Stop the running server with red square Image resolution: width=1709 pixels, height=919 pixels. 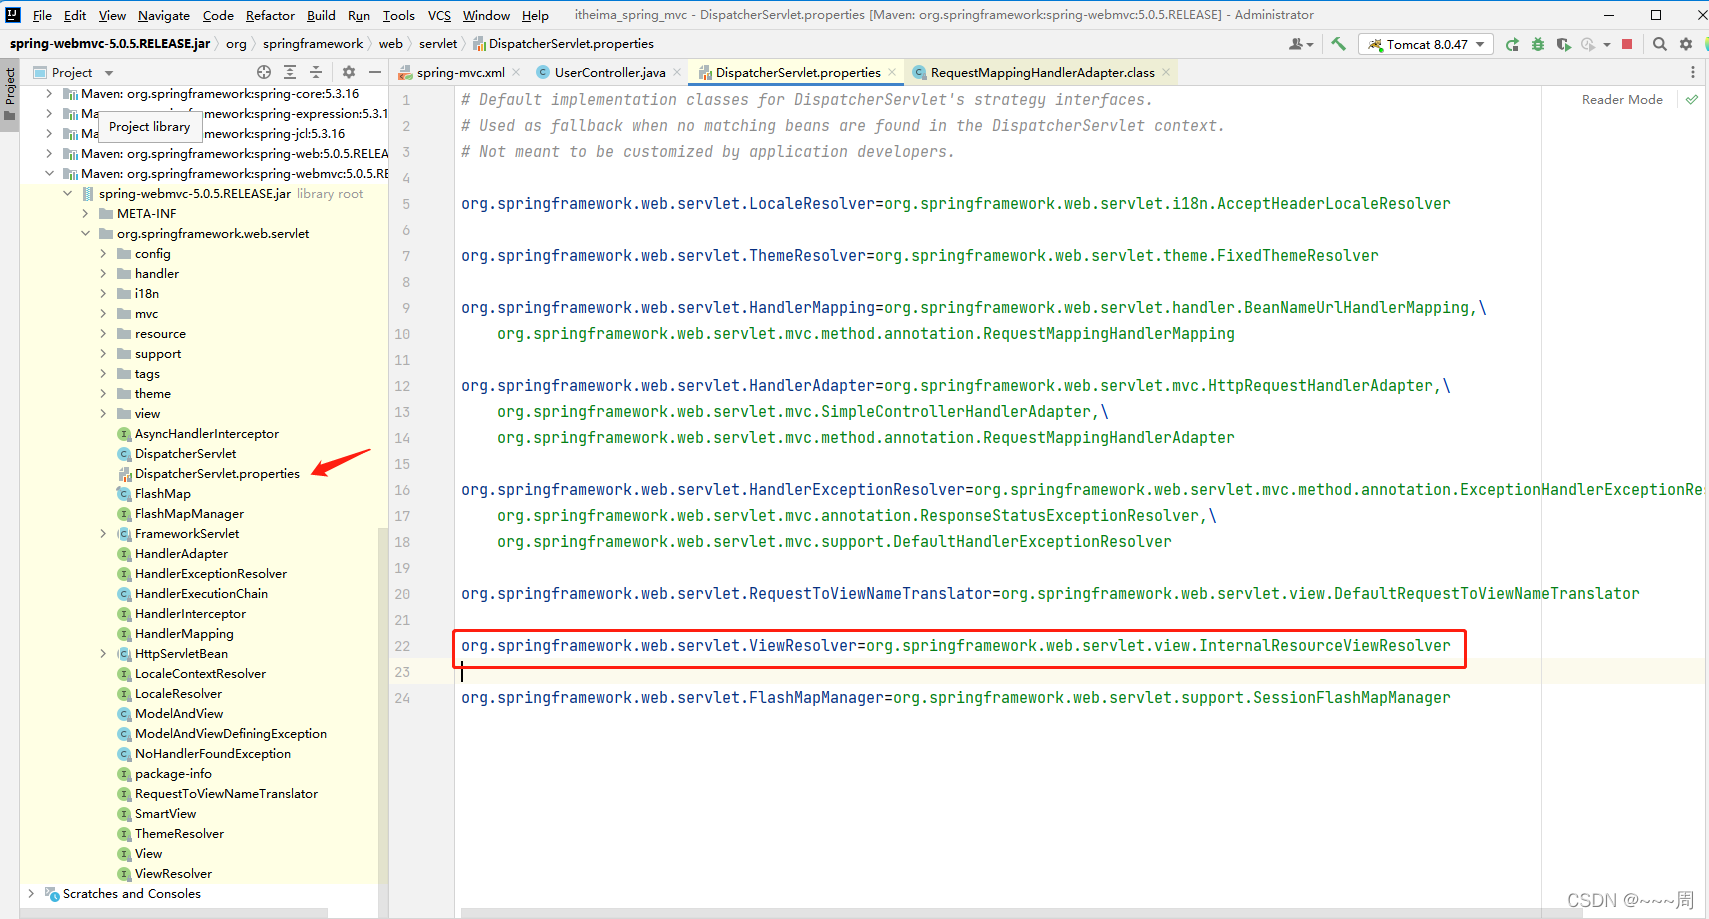tap(1627, 44)
